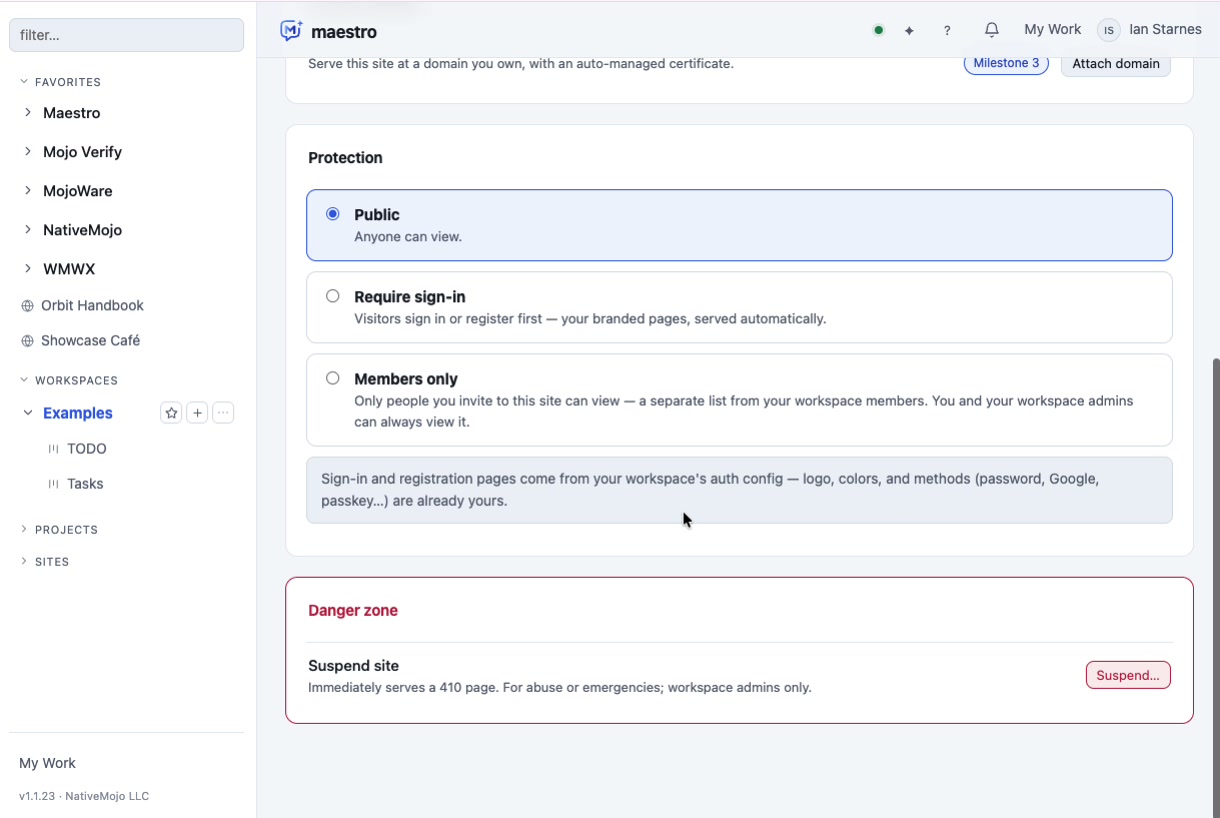Open My Work in the top bar
Viewport: 1220px width, 818px height.
click(x=1053, y=30)
